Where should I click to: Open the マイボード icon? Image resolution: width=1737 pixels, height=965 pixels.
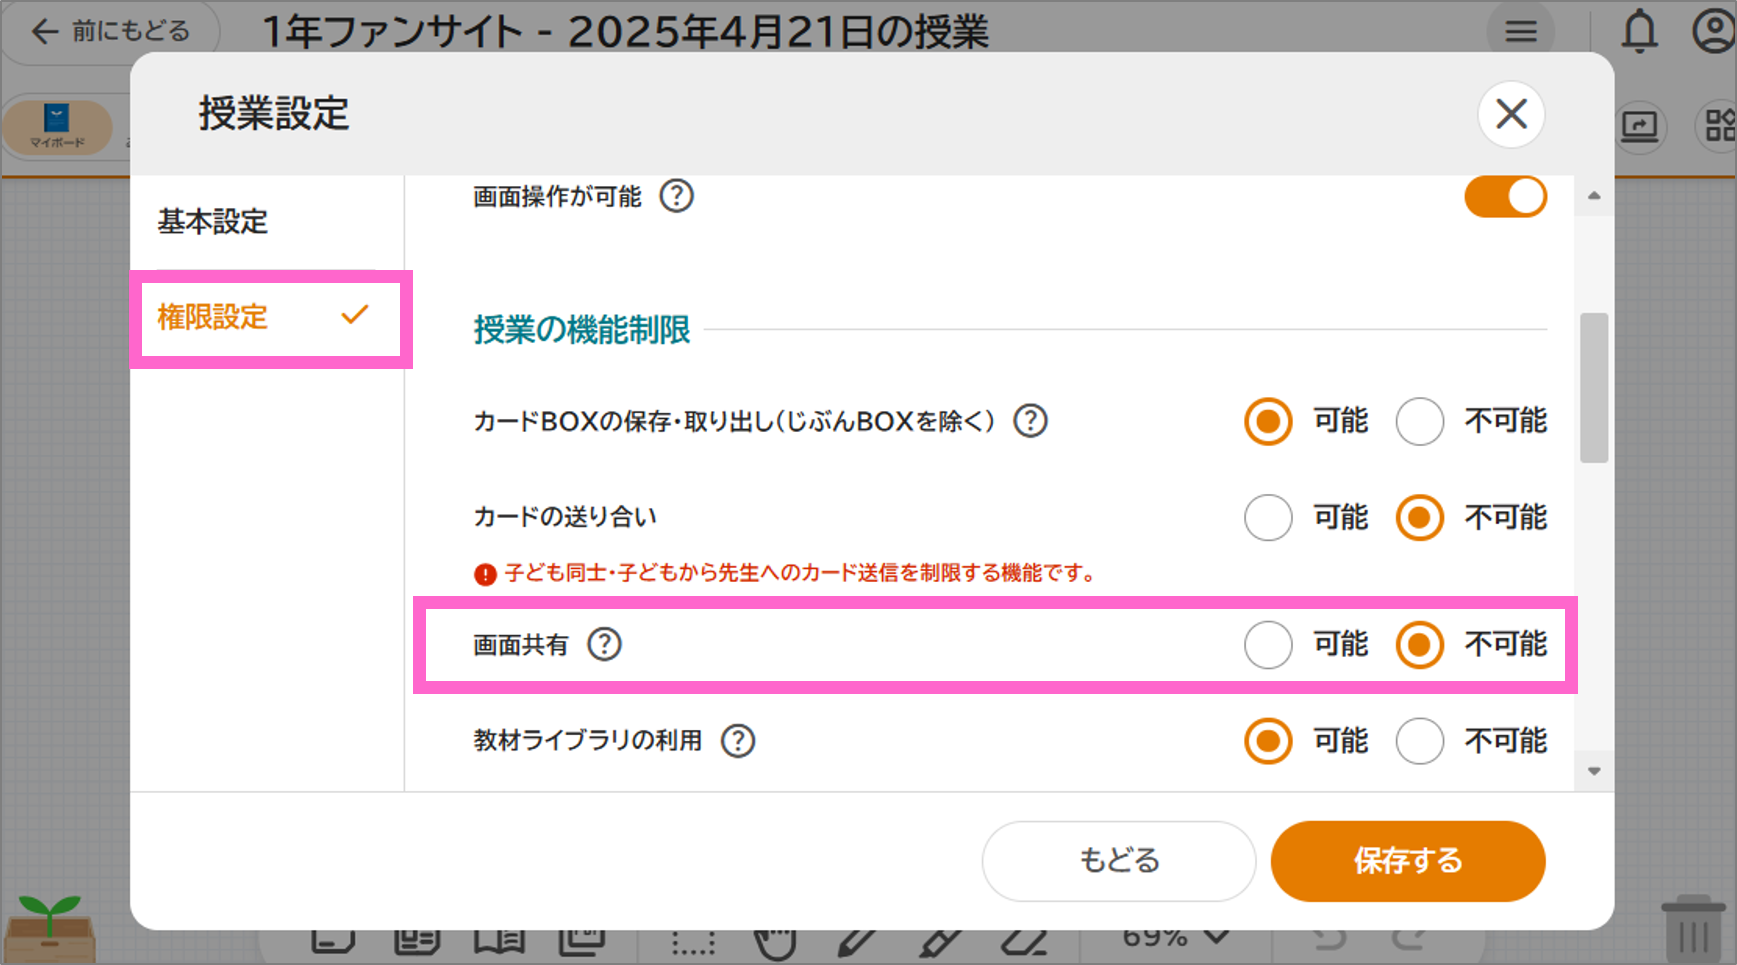coord(57,127)
